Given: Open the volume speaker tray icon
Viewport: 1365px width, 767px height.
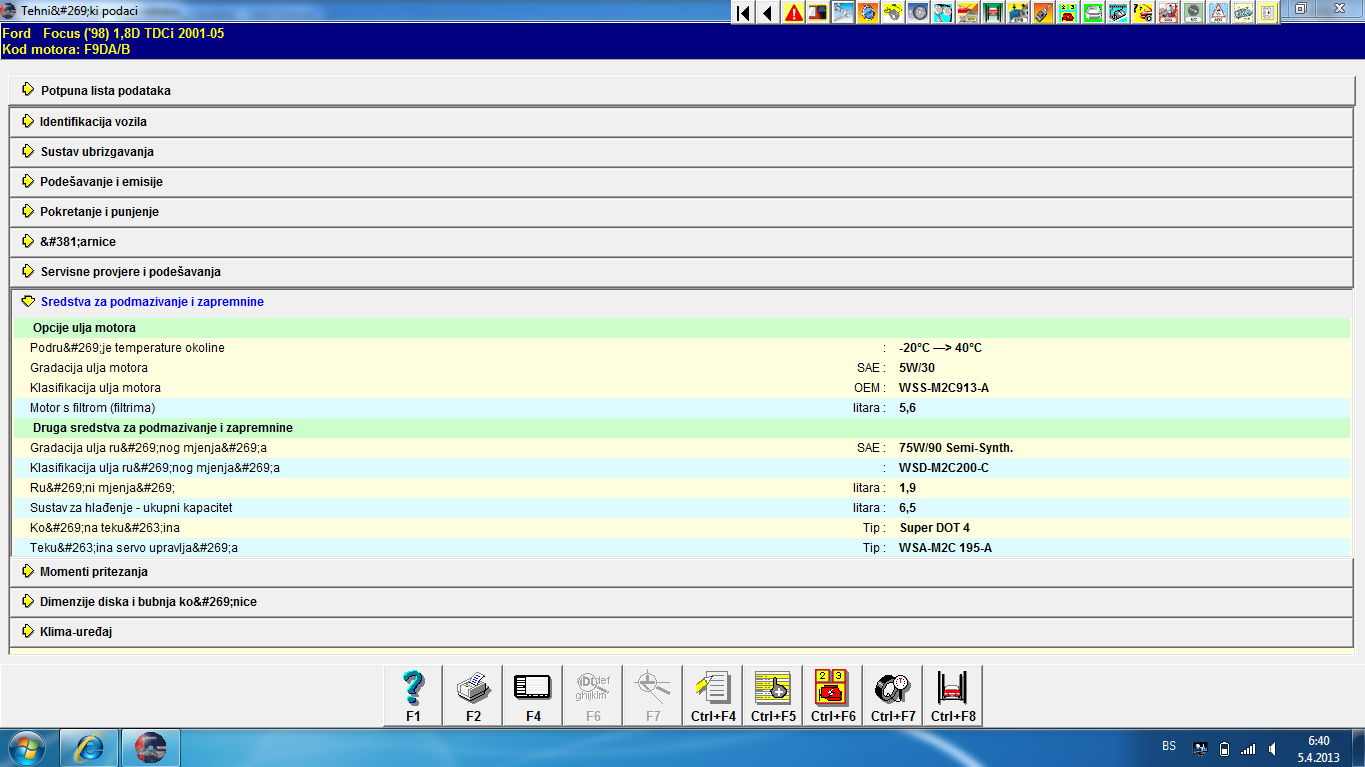Looking at the screenshot, I should pyautogui.click(x=1273, y=748).
